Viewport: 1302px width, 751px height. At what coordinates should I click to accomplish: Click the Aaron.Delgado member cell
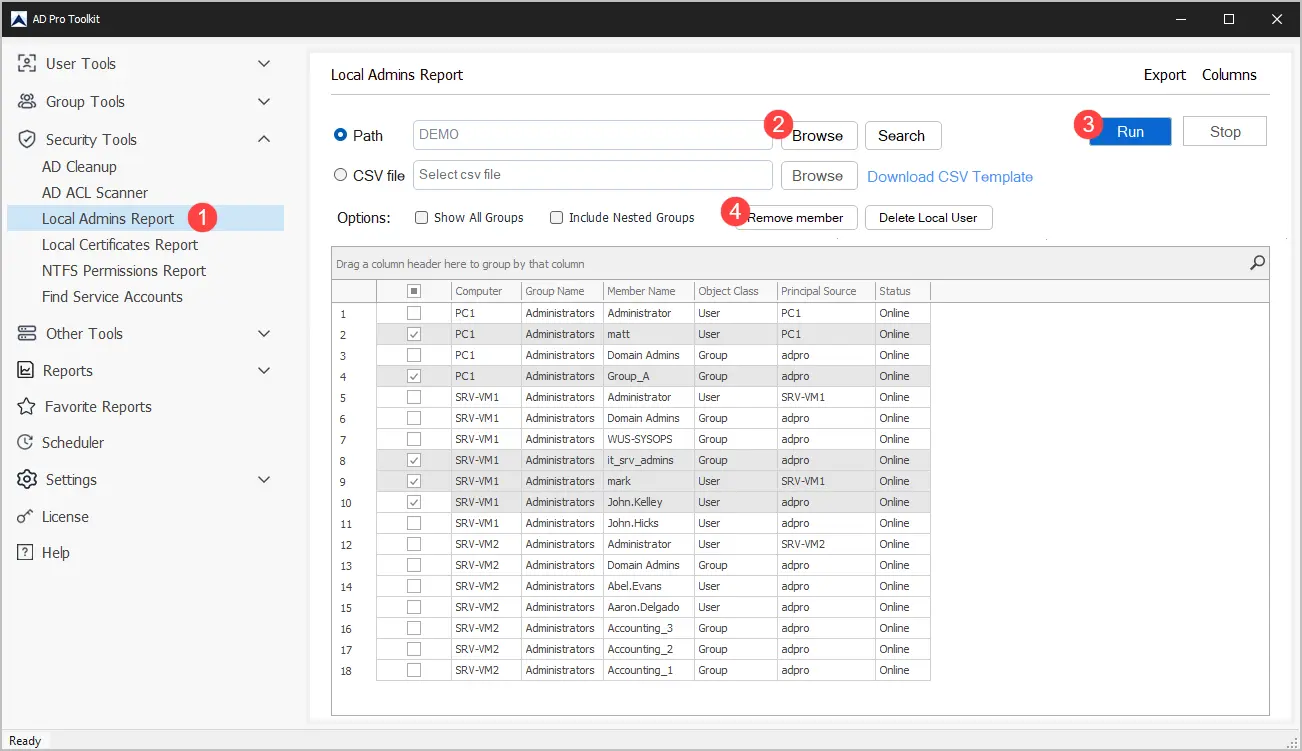click(649, 607)
